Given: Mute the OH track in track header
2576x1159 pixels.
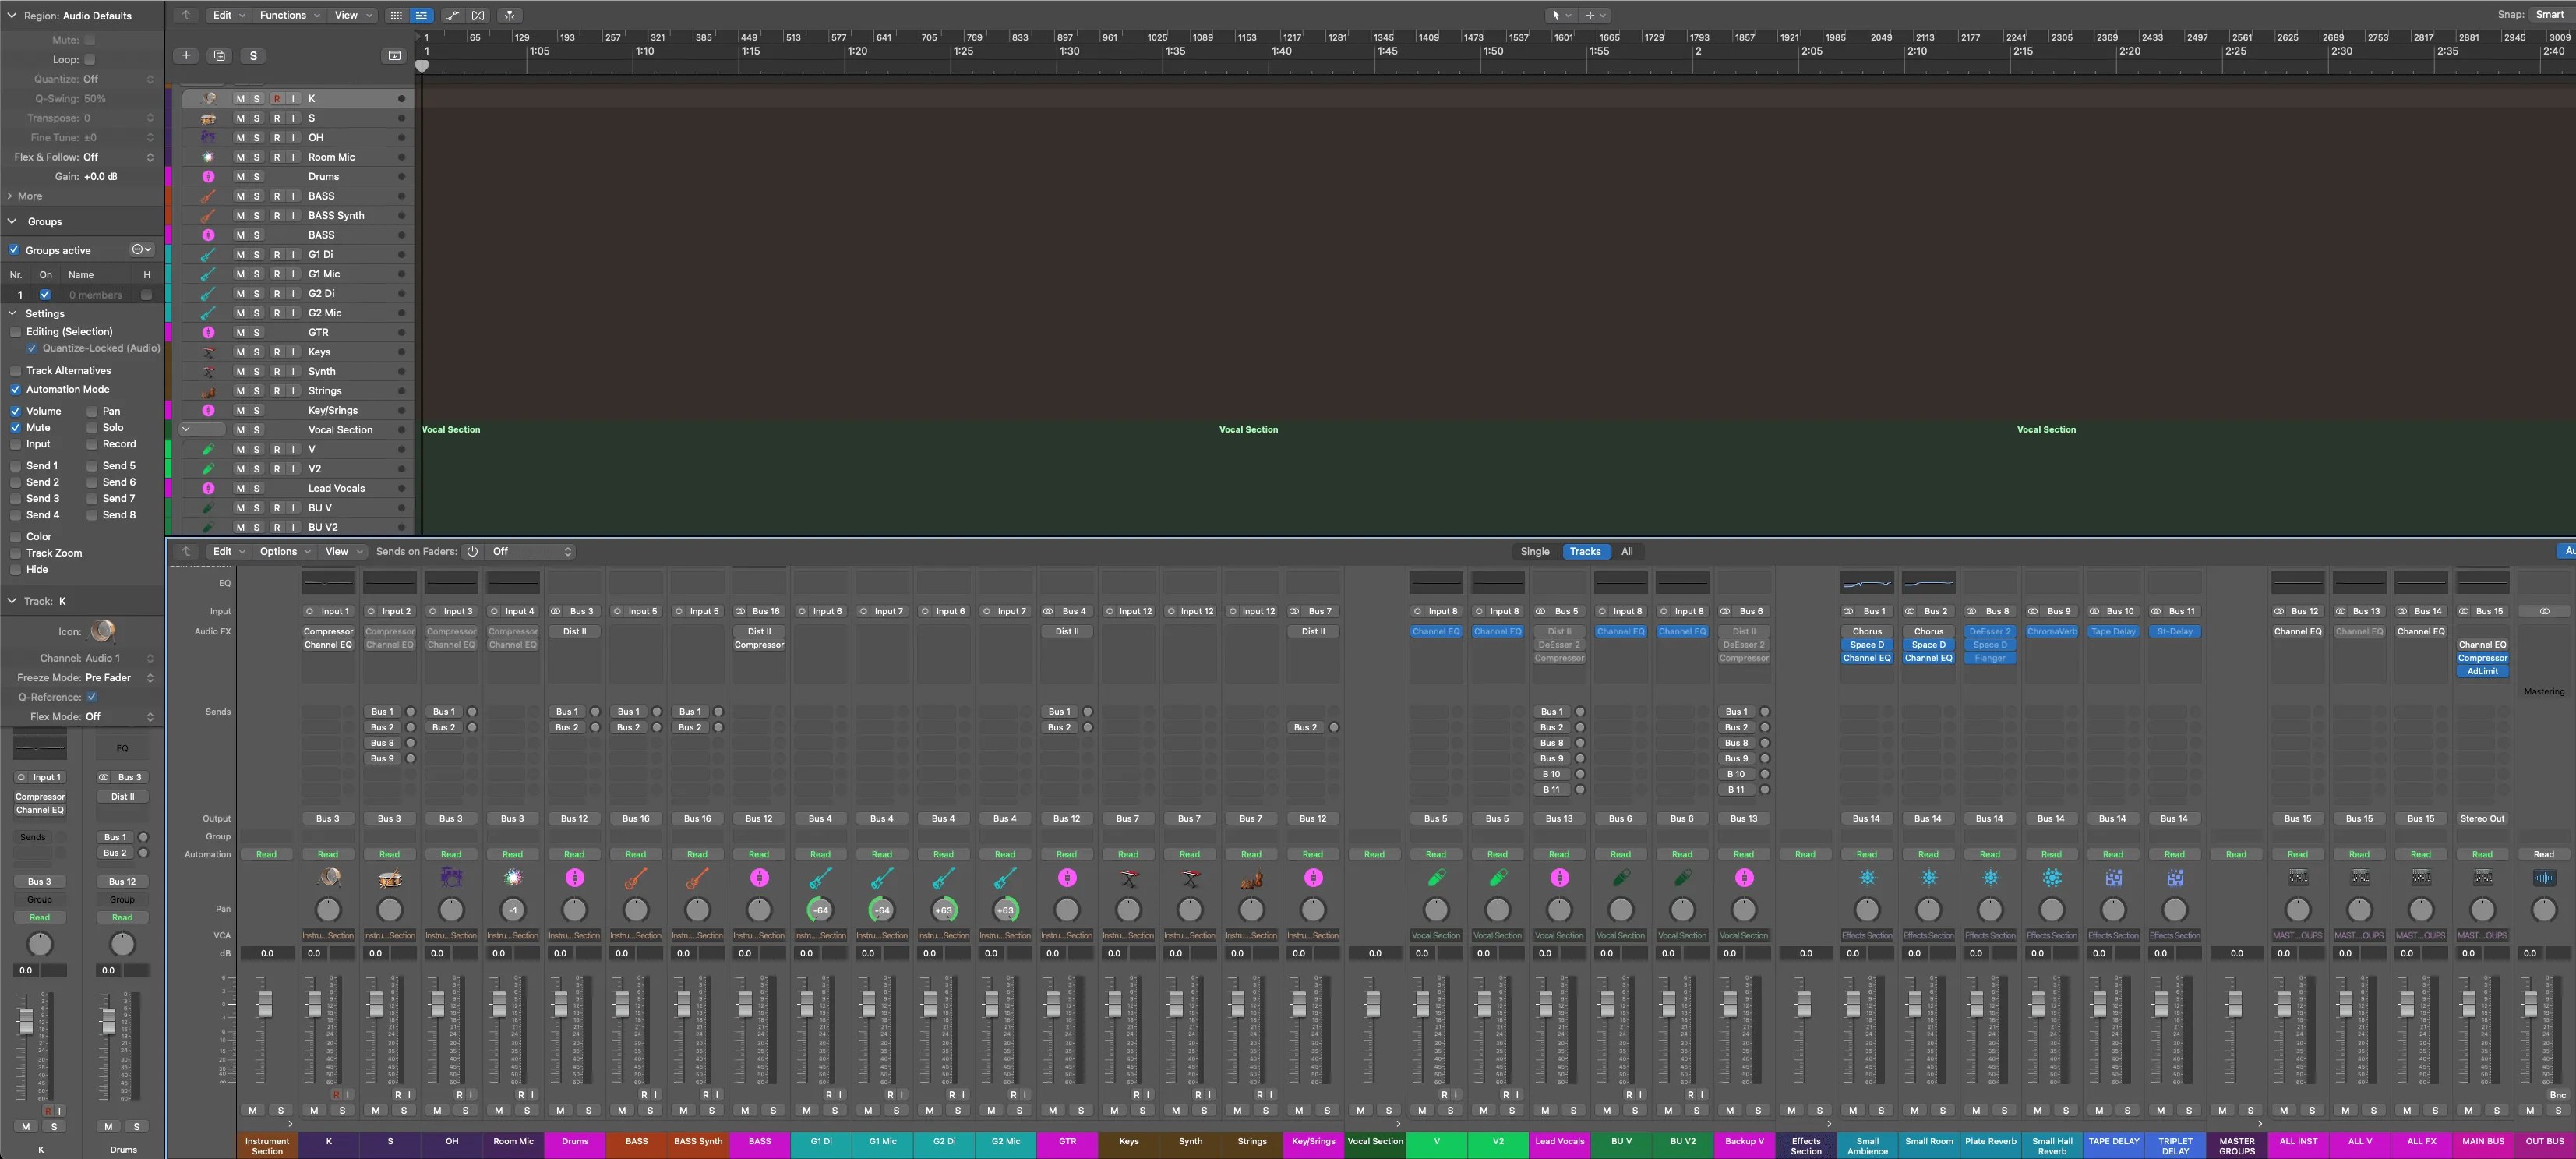Looking at the screenshot, I should pyautogui.click(x=240, y=137).
